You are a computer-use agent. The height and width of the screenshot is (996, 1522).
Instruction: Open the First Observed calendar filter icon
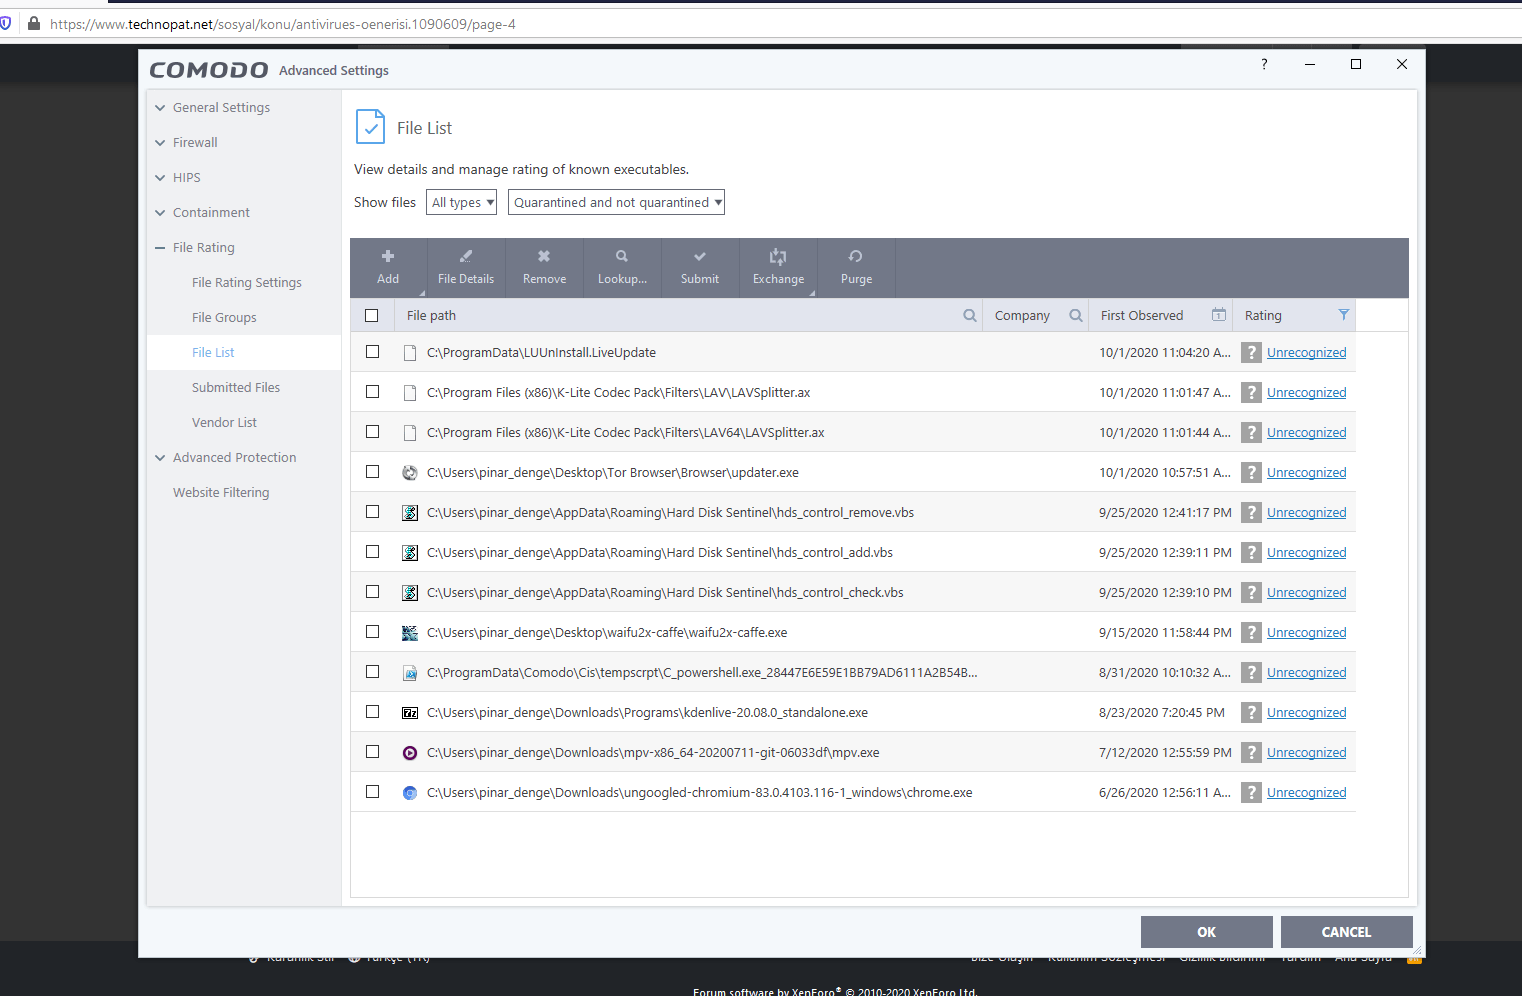coord(1218,315)
